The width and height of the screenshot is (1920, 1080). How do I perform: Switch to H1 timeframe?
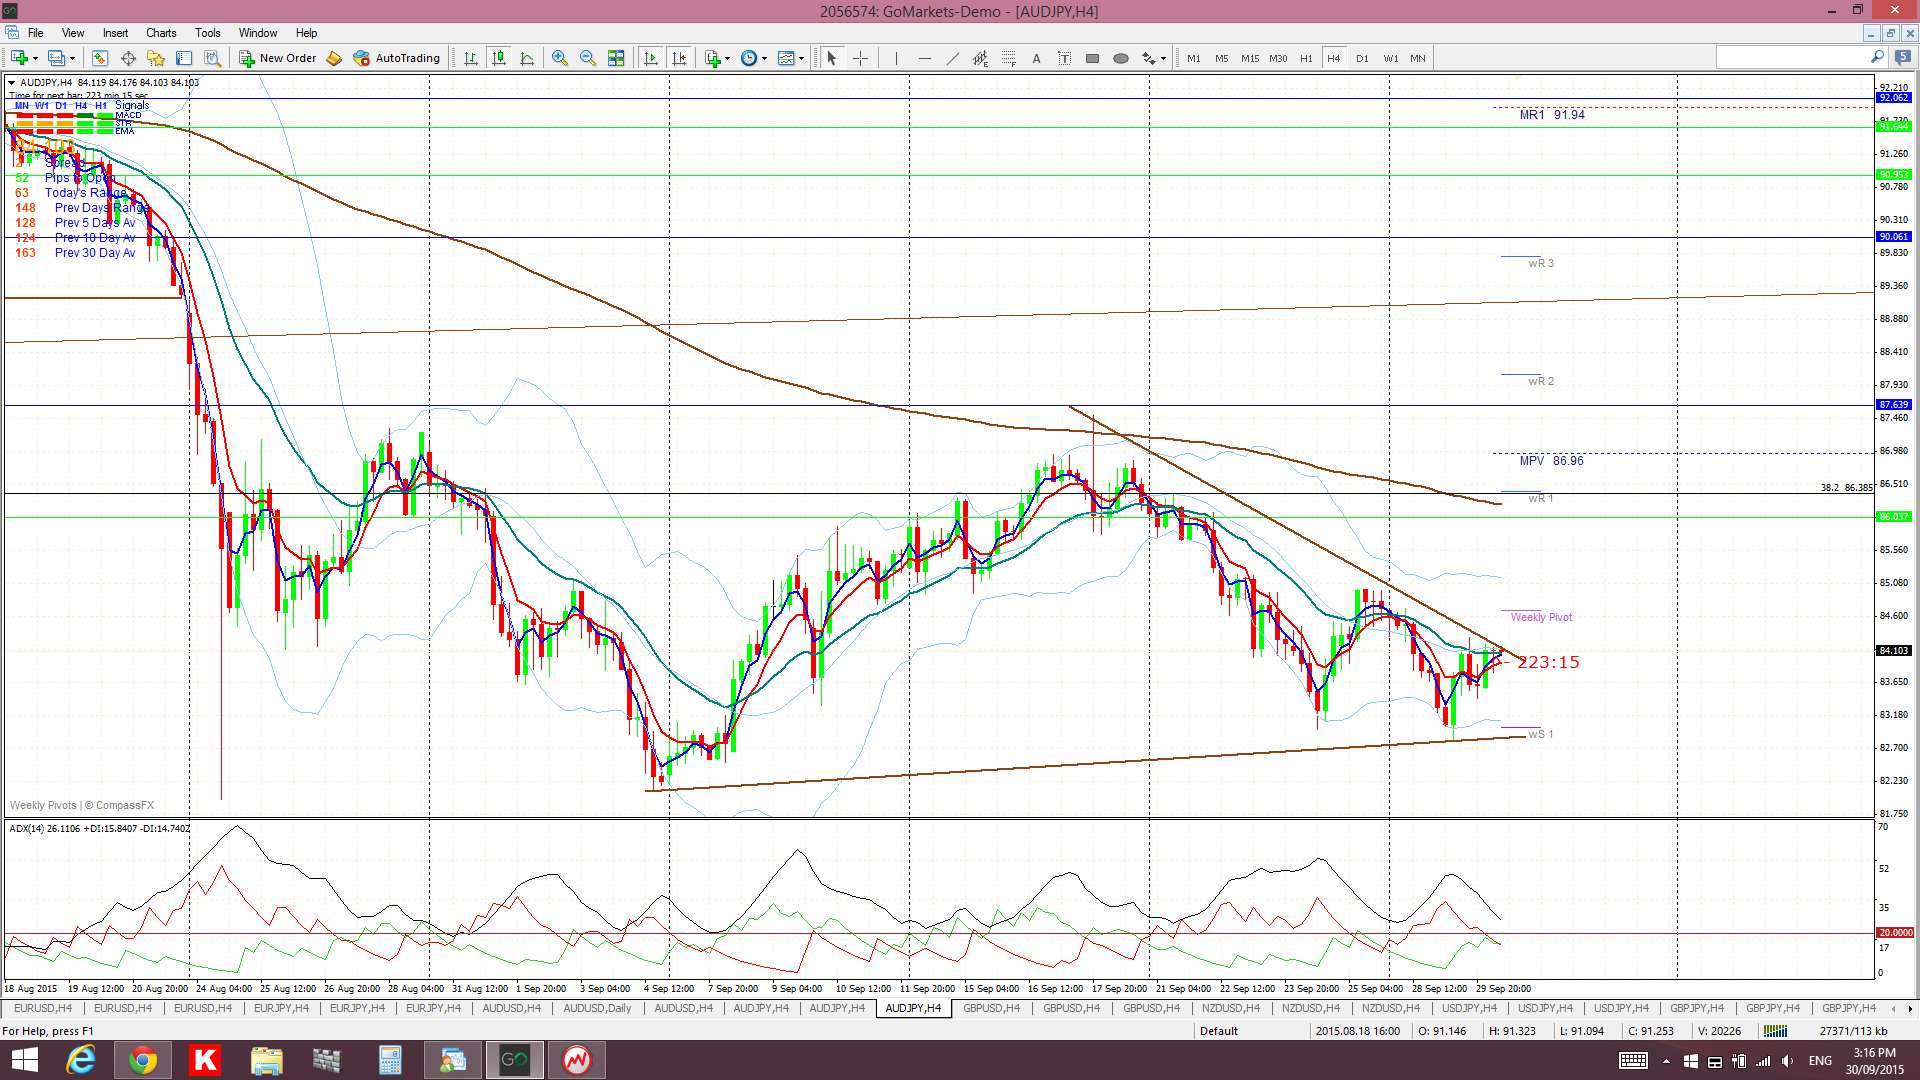(1306, 58)
